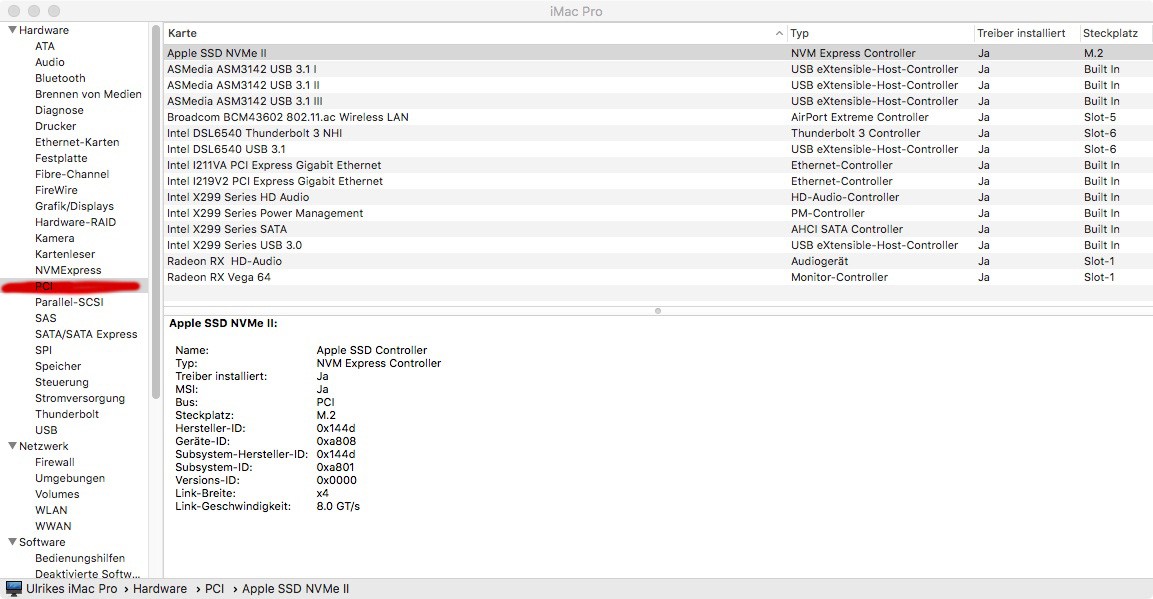This screenshot has width=1153, height=599.
Task: Click the computer icon in path bar
Action: 13,588
